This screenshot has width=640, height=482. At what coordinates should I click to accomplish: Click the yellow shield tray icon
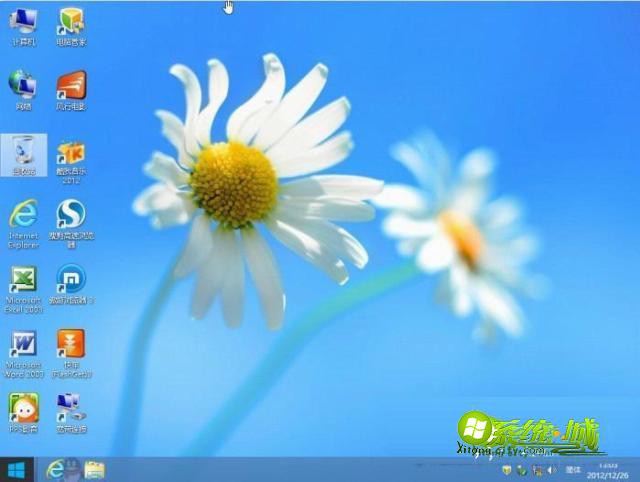click(507, 470)
